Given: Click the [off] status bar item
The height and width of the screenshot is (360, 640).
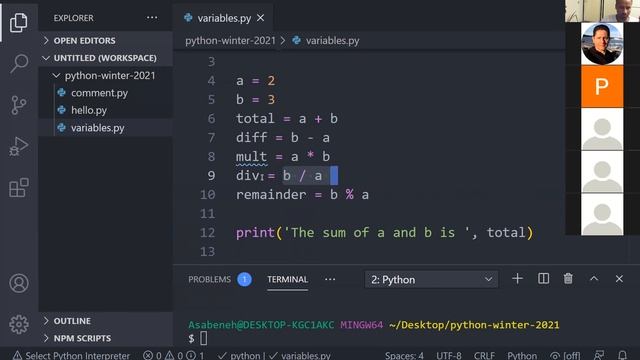Looking at the screenshot, I should (x=565, y=355).
